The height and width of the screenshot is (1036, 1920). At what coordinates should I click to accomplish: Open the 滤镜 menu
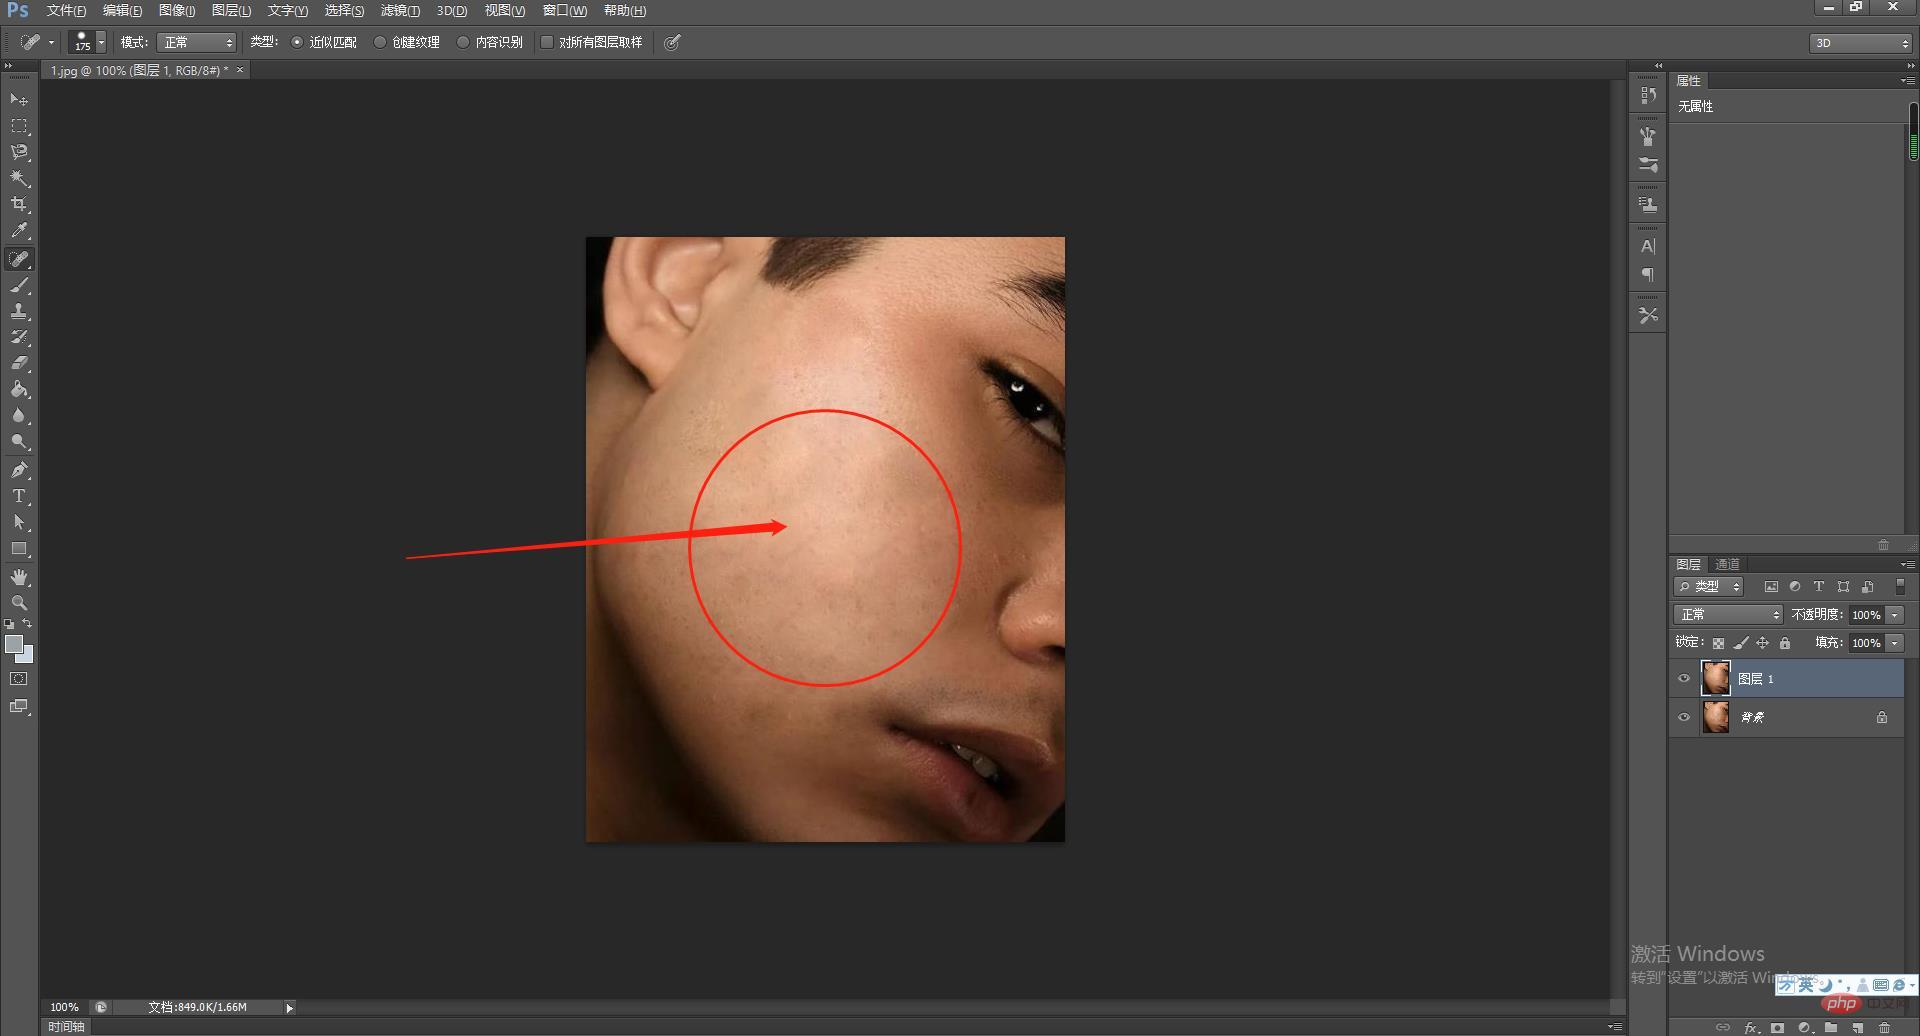coord(400,10)
